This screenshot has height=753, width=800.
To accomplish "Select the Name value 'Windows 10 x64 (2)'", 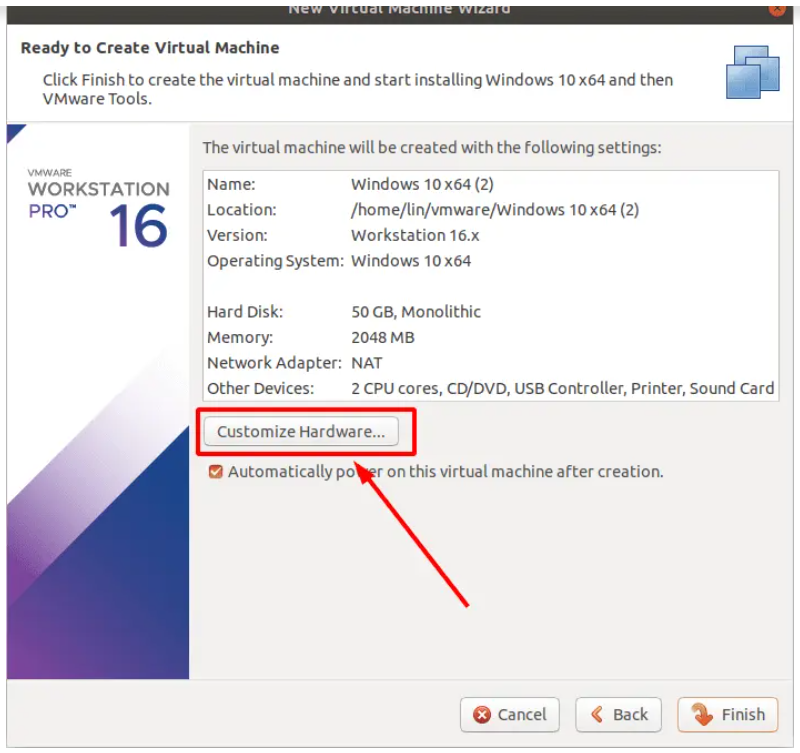I will point(422,184).
